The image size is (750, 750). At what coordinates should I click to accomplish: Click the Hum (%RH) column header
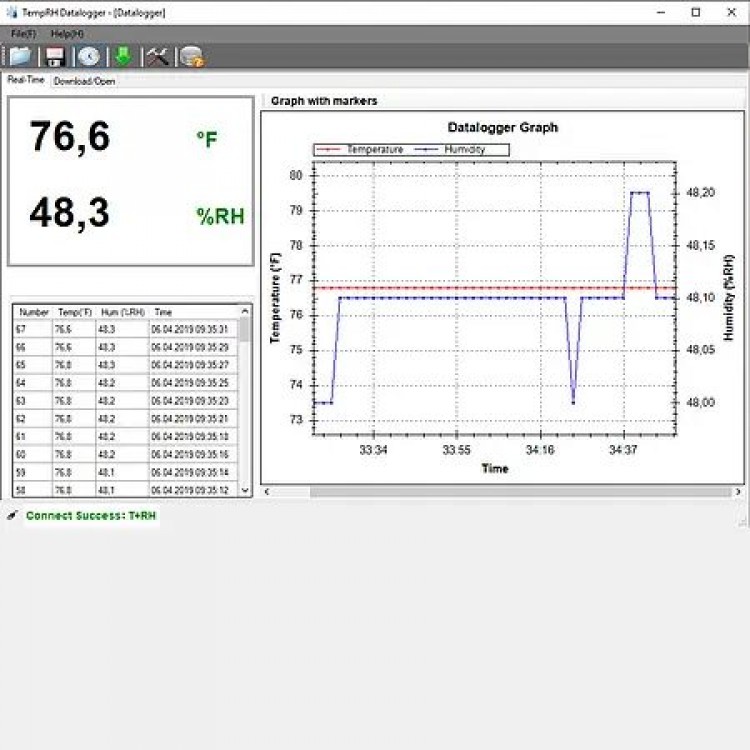(123, 312)
